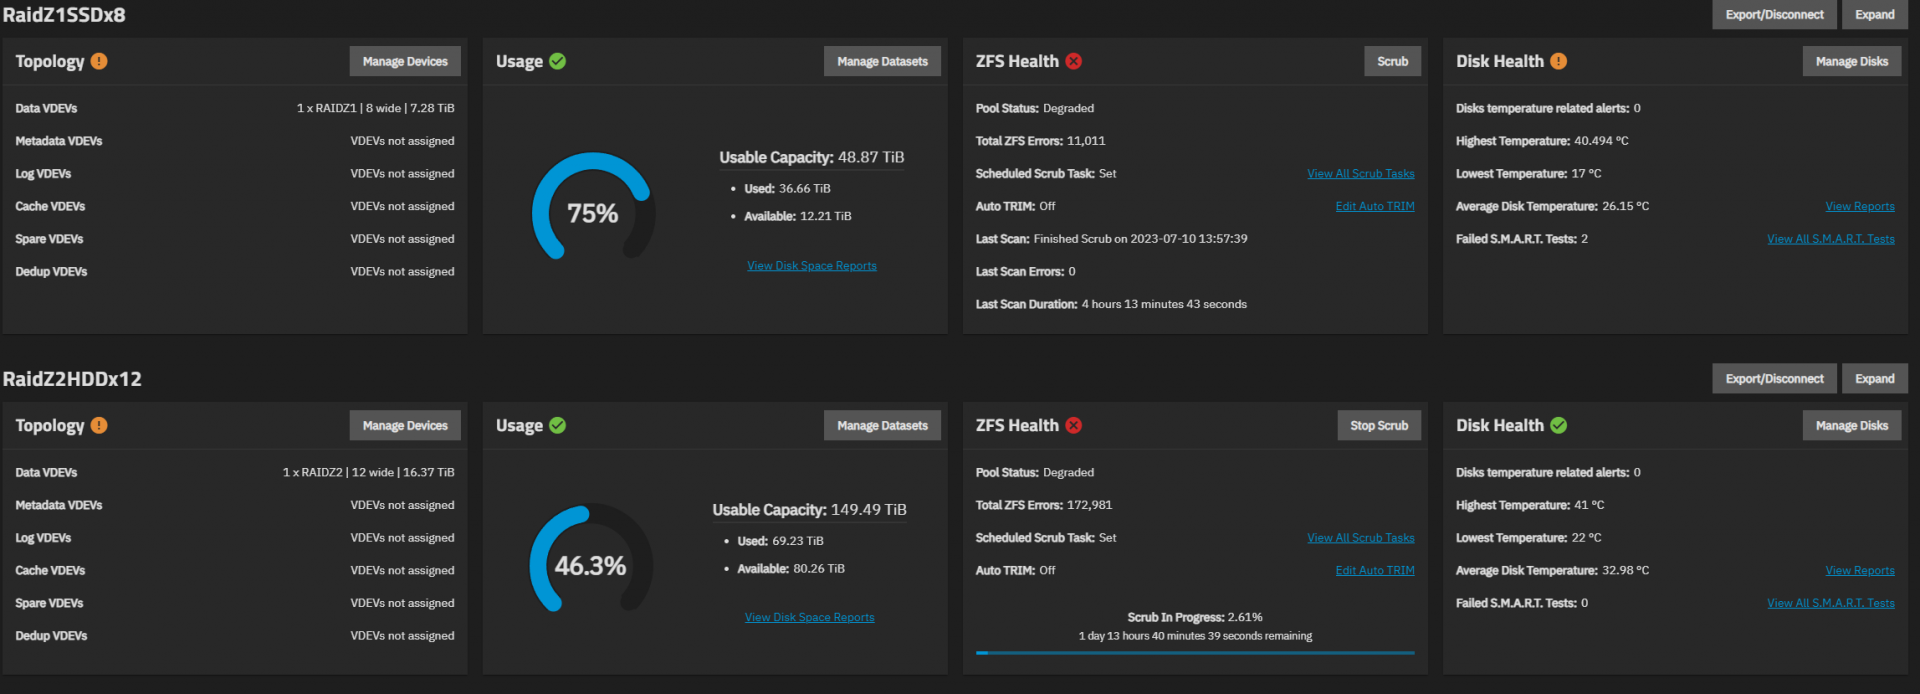Edit Auto TRIM for RaidZ1SSDx8
This screenshot has height=694, width=1920.
(x=1375, y=206)
